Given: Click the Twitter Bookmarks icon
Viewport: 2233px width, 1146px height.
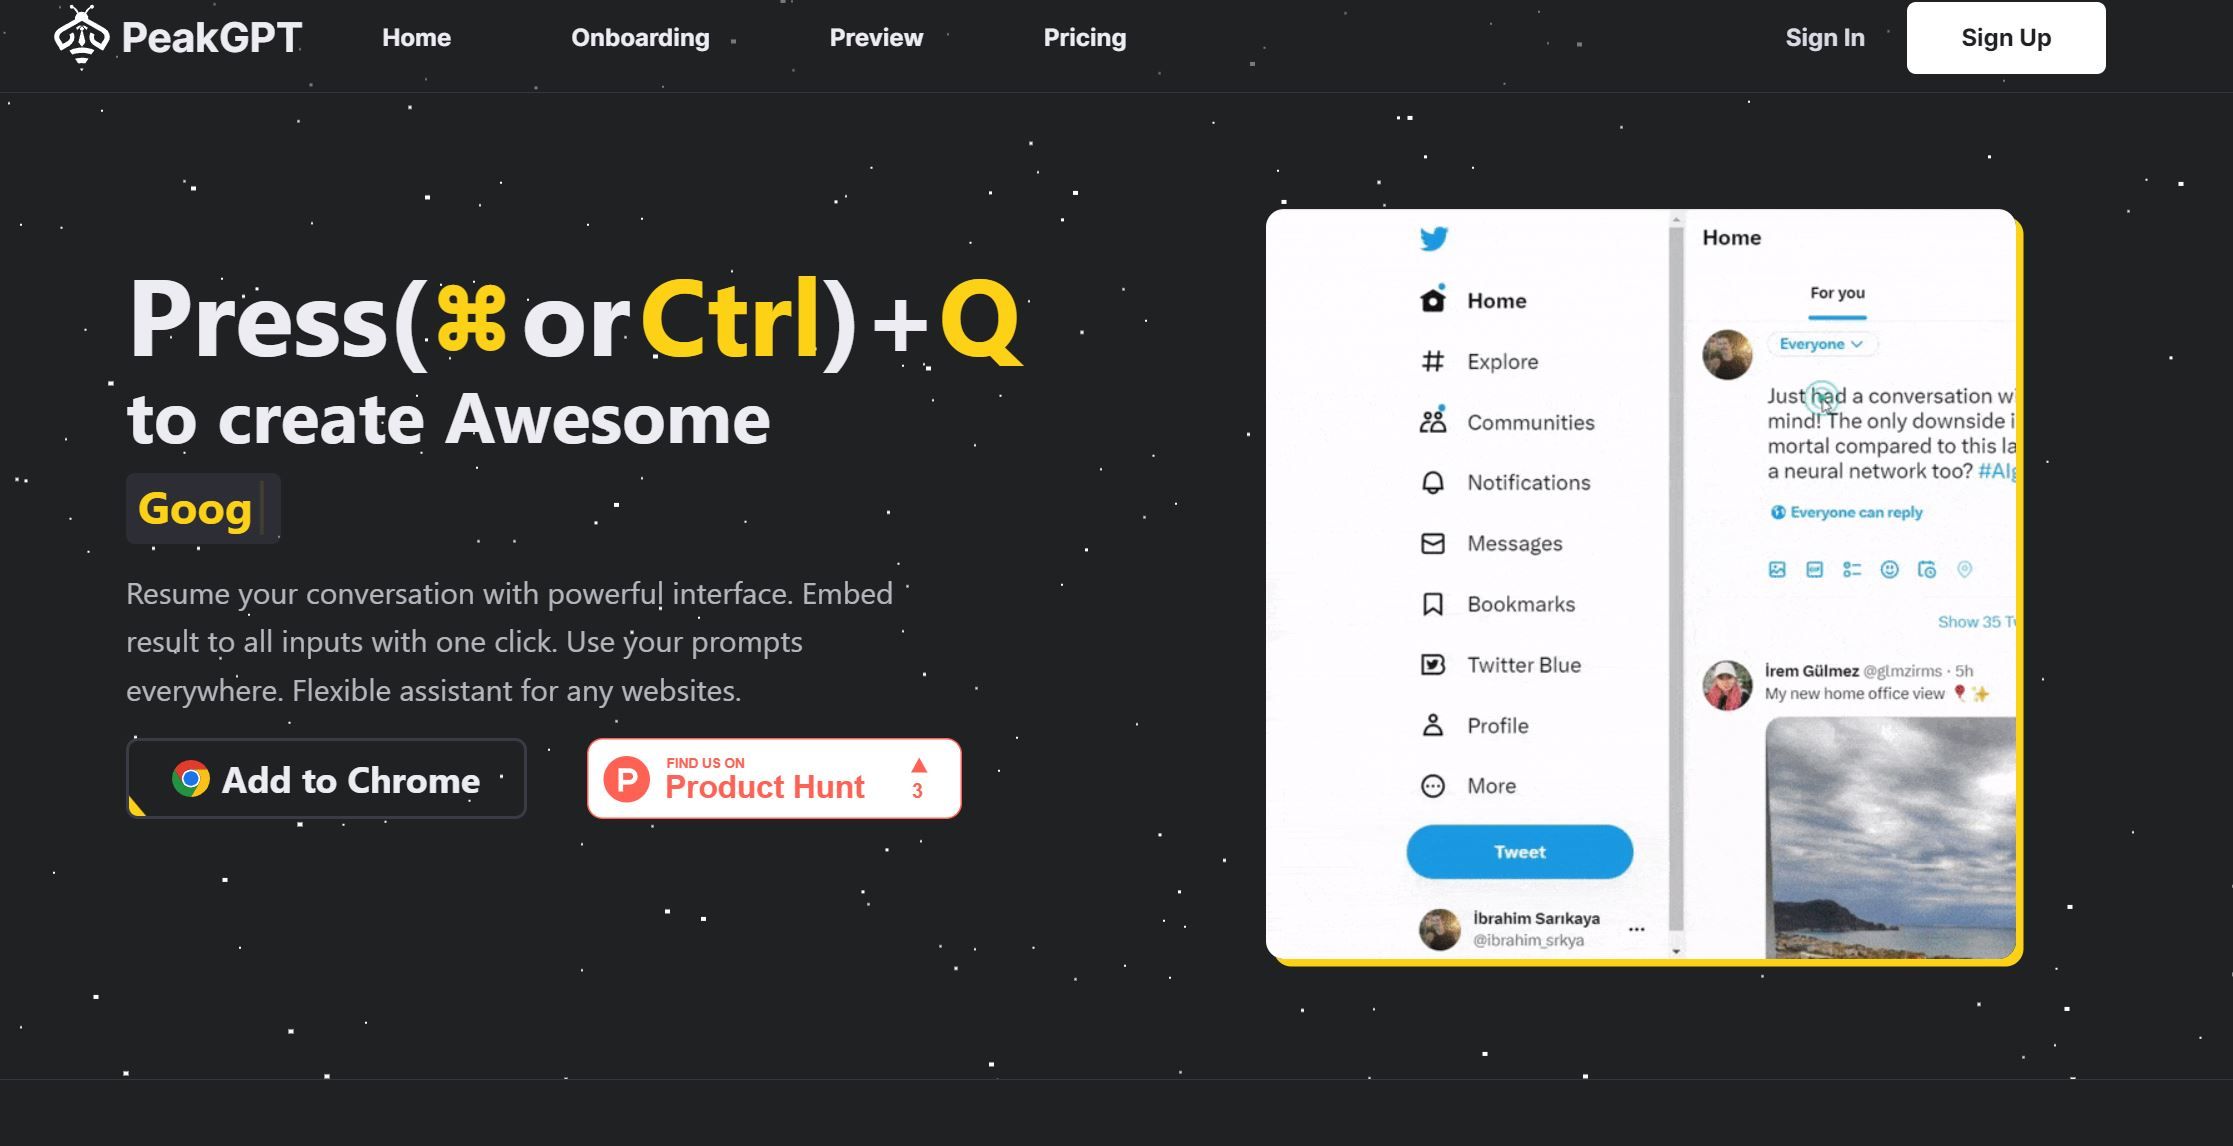Looking at the screenshot, I should tap(1431, 602).
